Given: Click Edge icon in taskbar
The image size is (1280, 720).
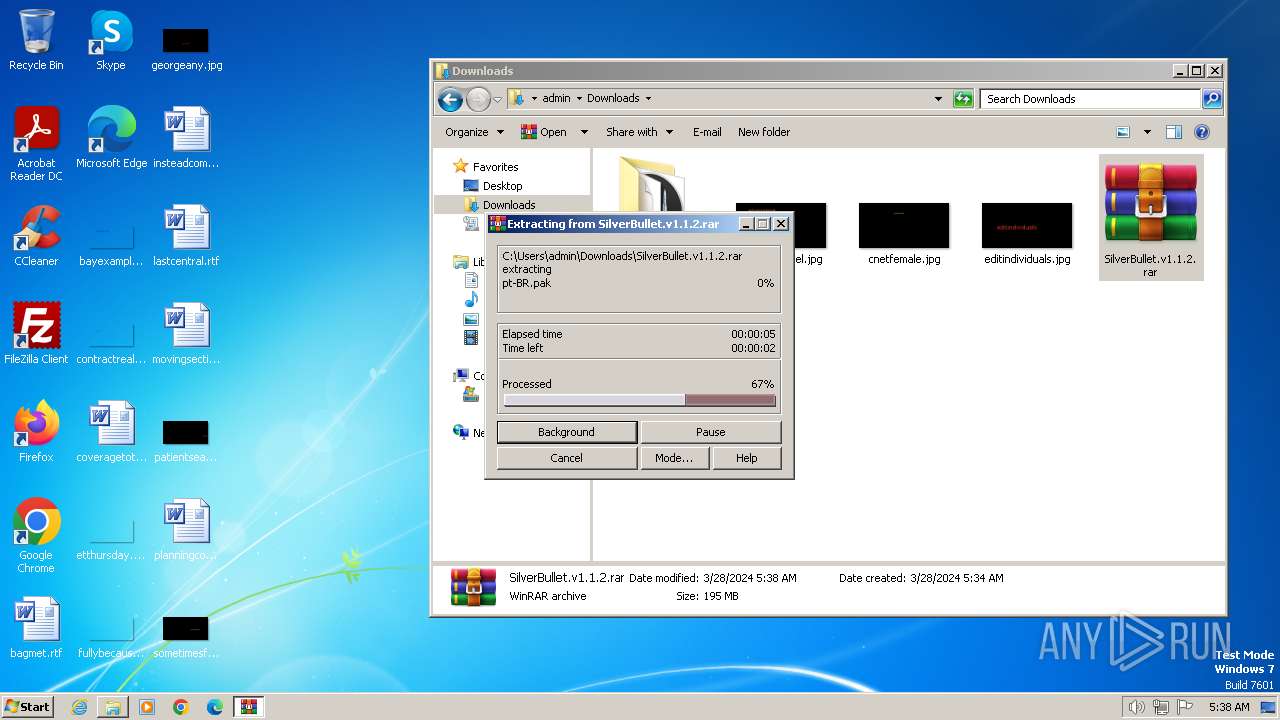Looking at the screenshot, I should point(215,707).
